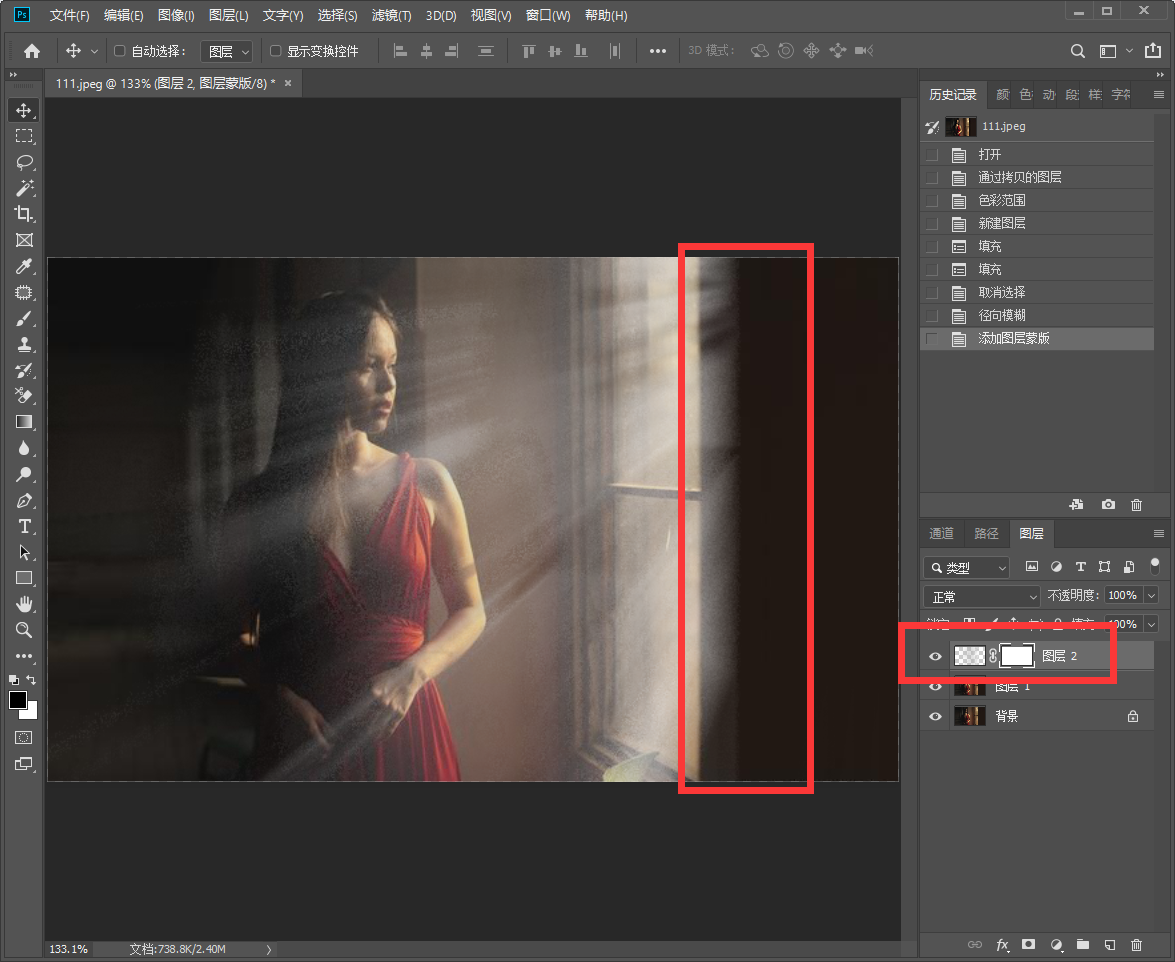This screenshot has height=962, width=1175.
Task: Click the fx layer style icon
Action: pos(1002,945)
